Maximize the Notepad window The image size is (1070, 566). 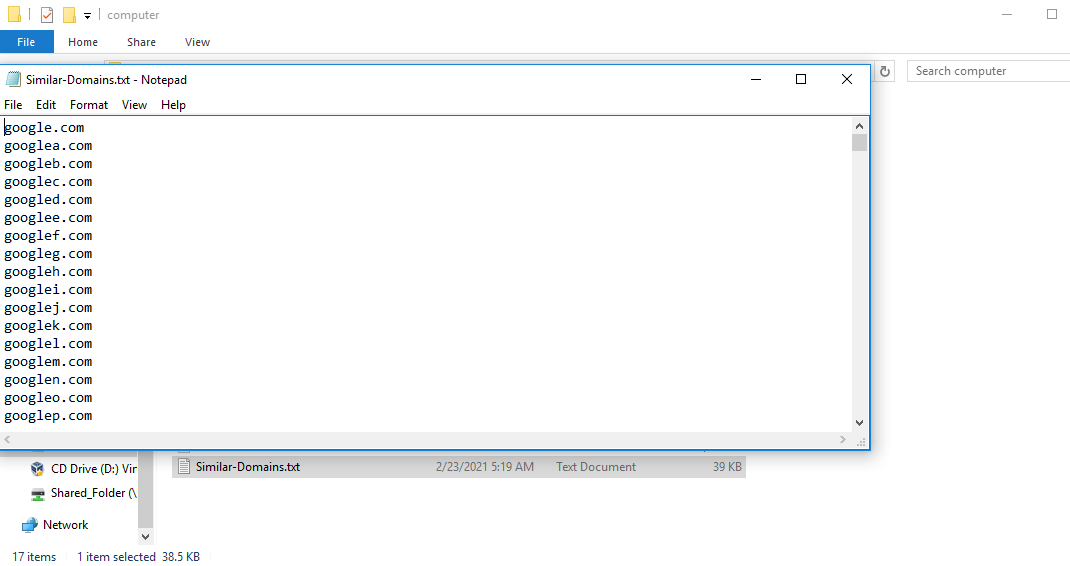pos(801,79)
